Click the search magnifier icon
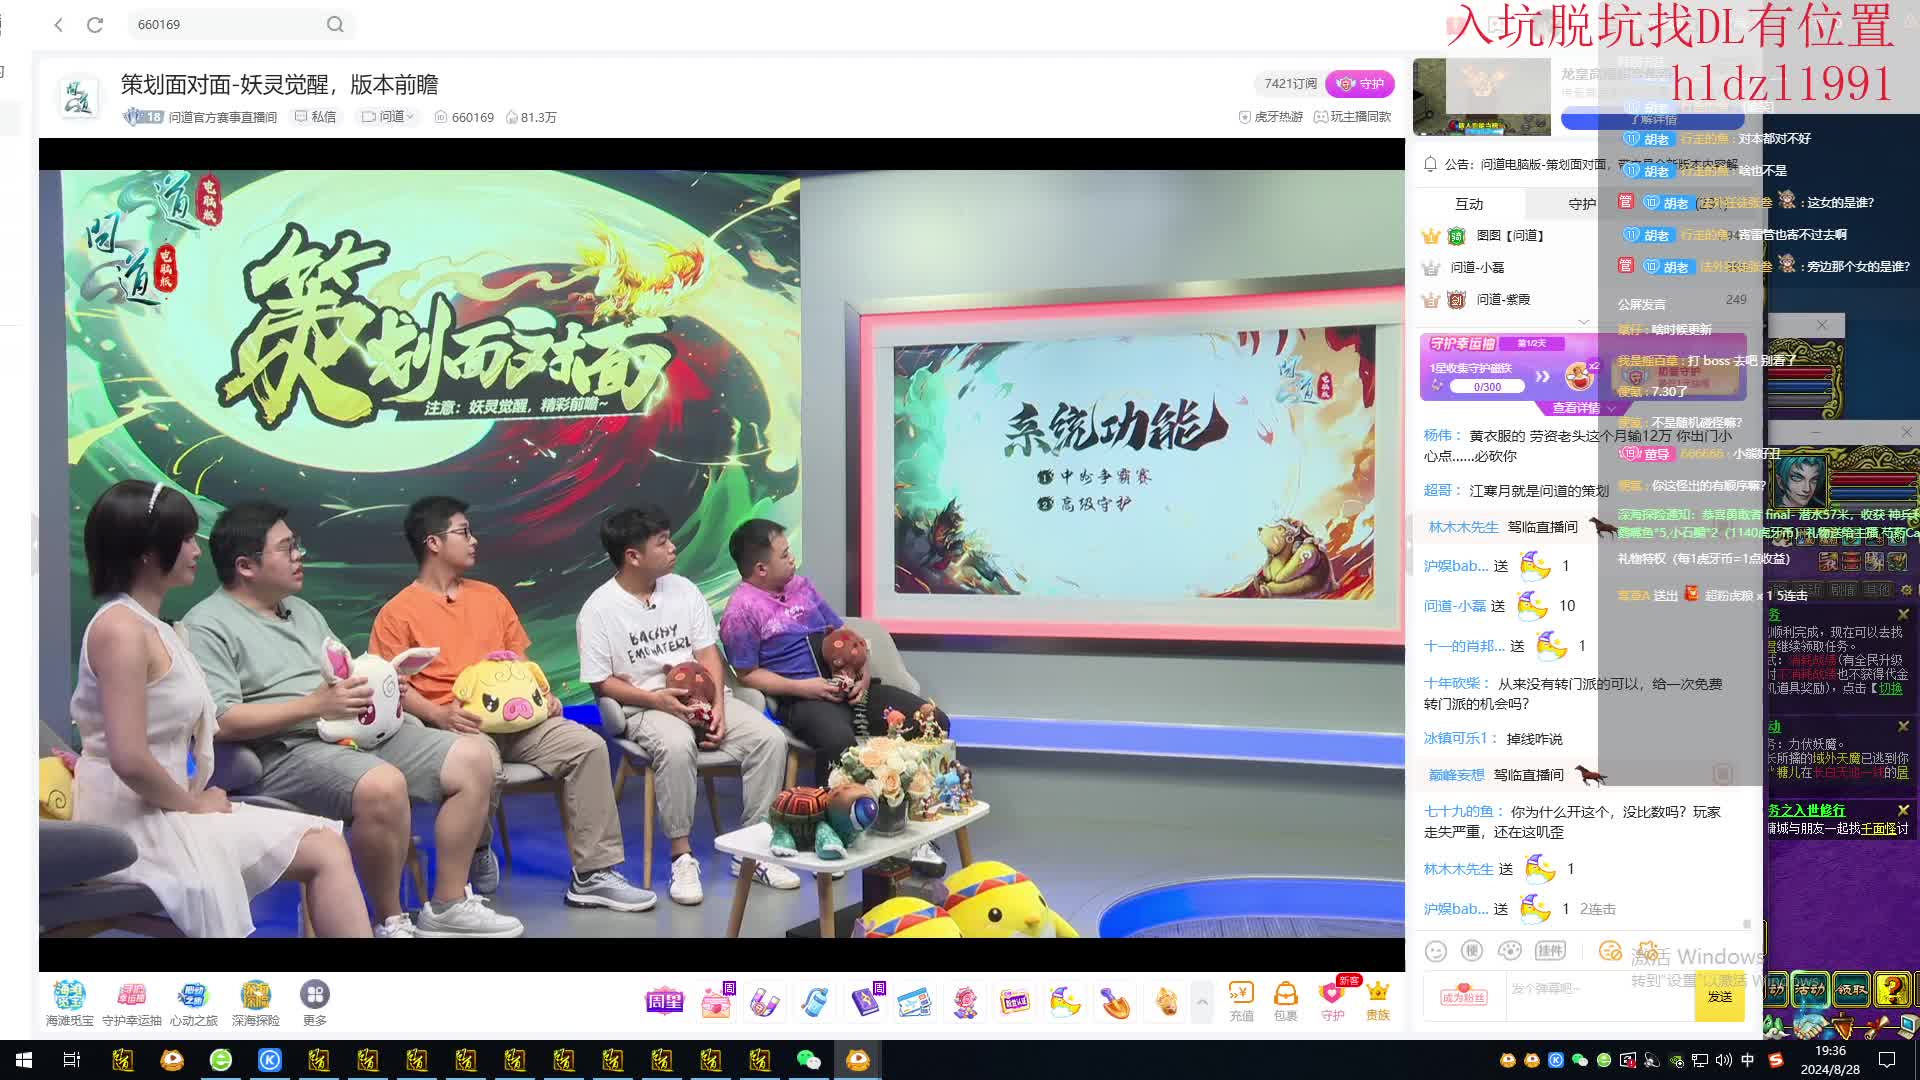Image resolution: width=1920 pixels, height=1080 pixels. pos(335,25)
